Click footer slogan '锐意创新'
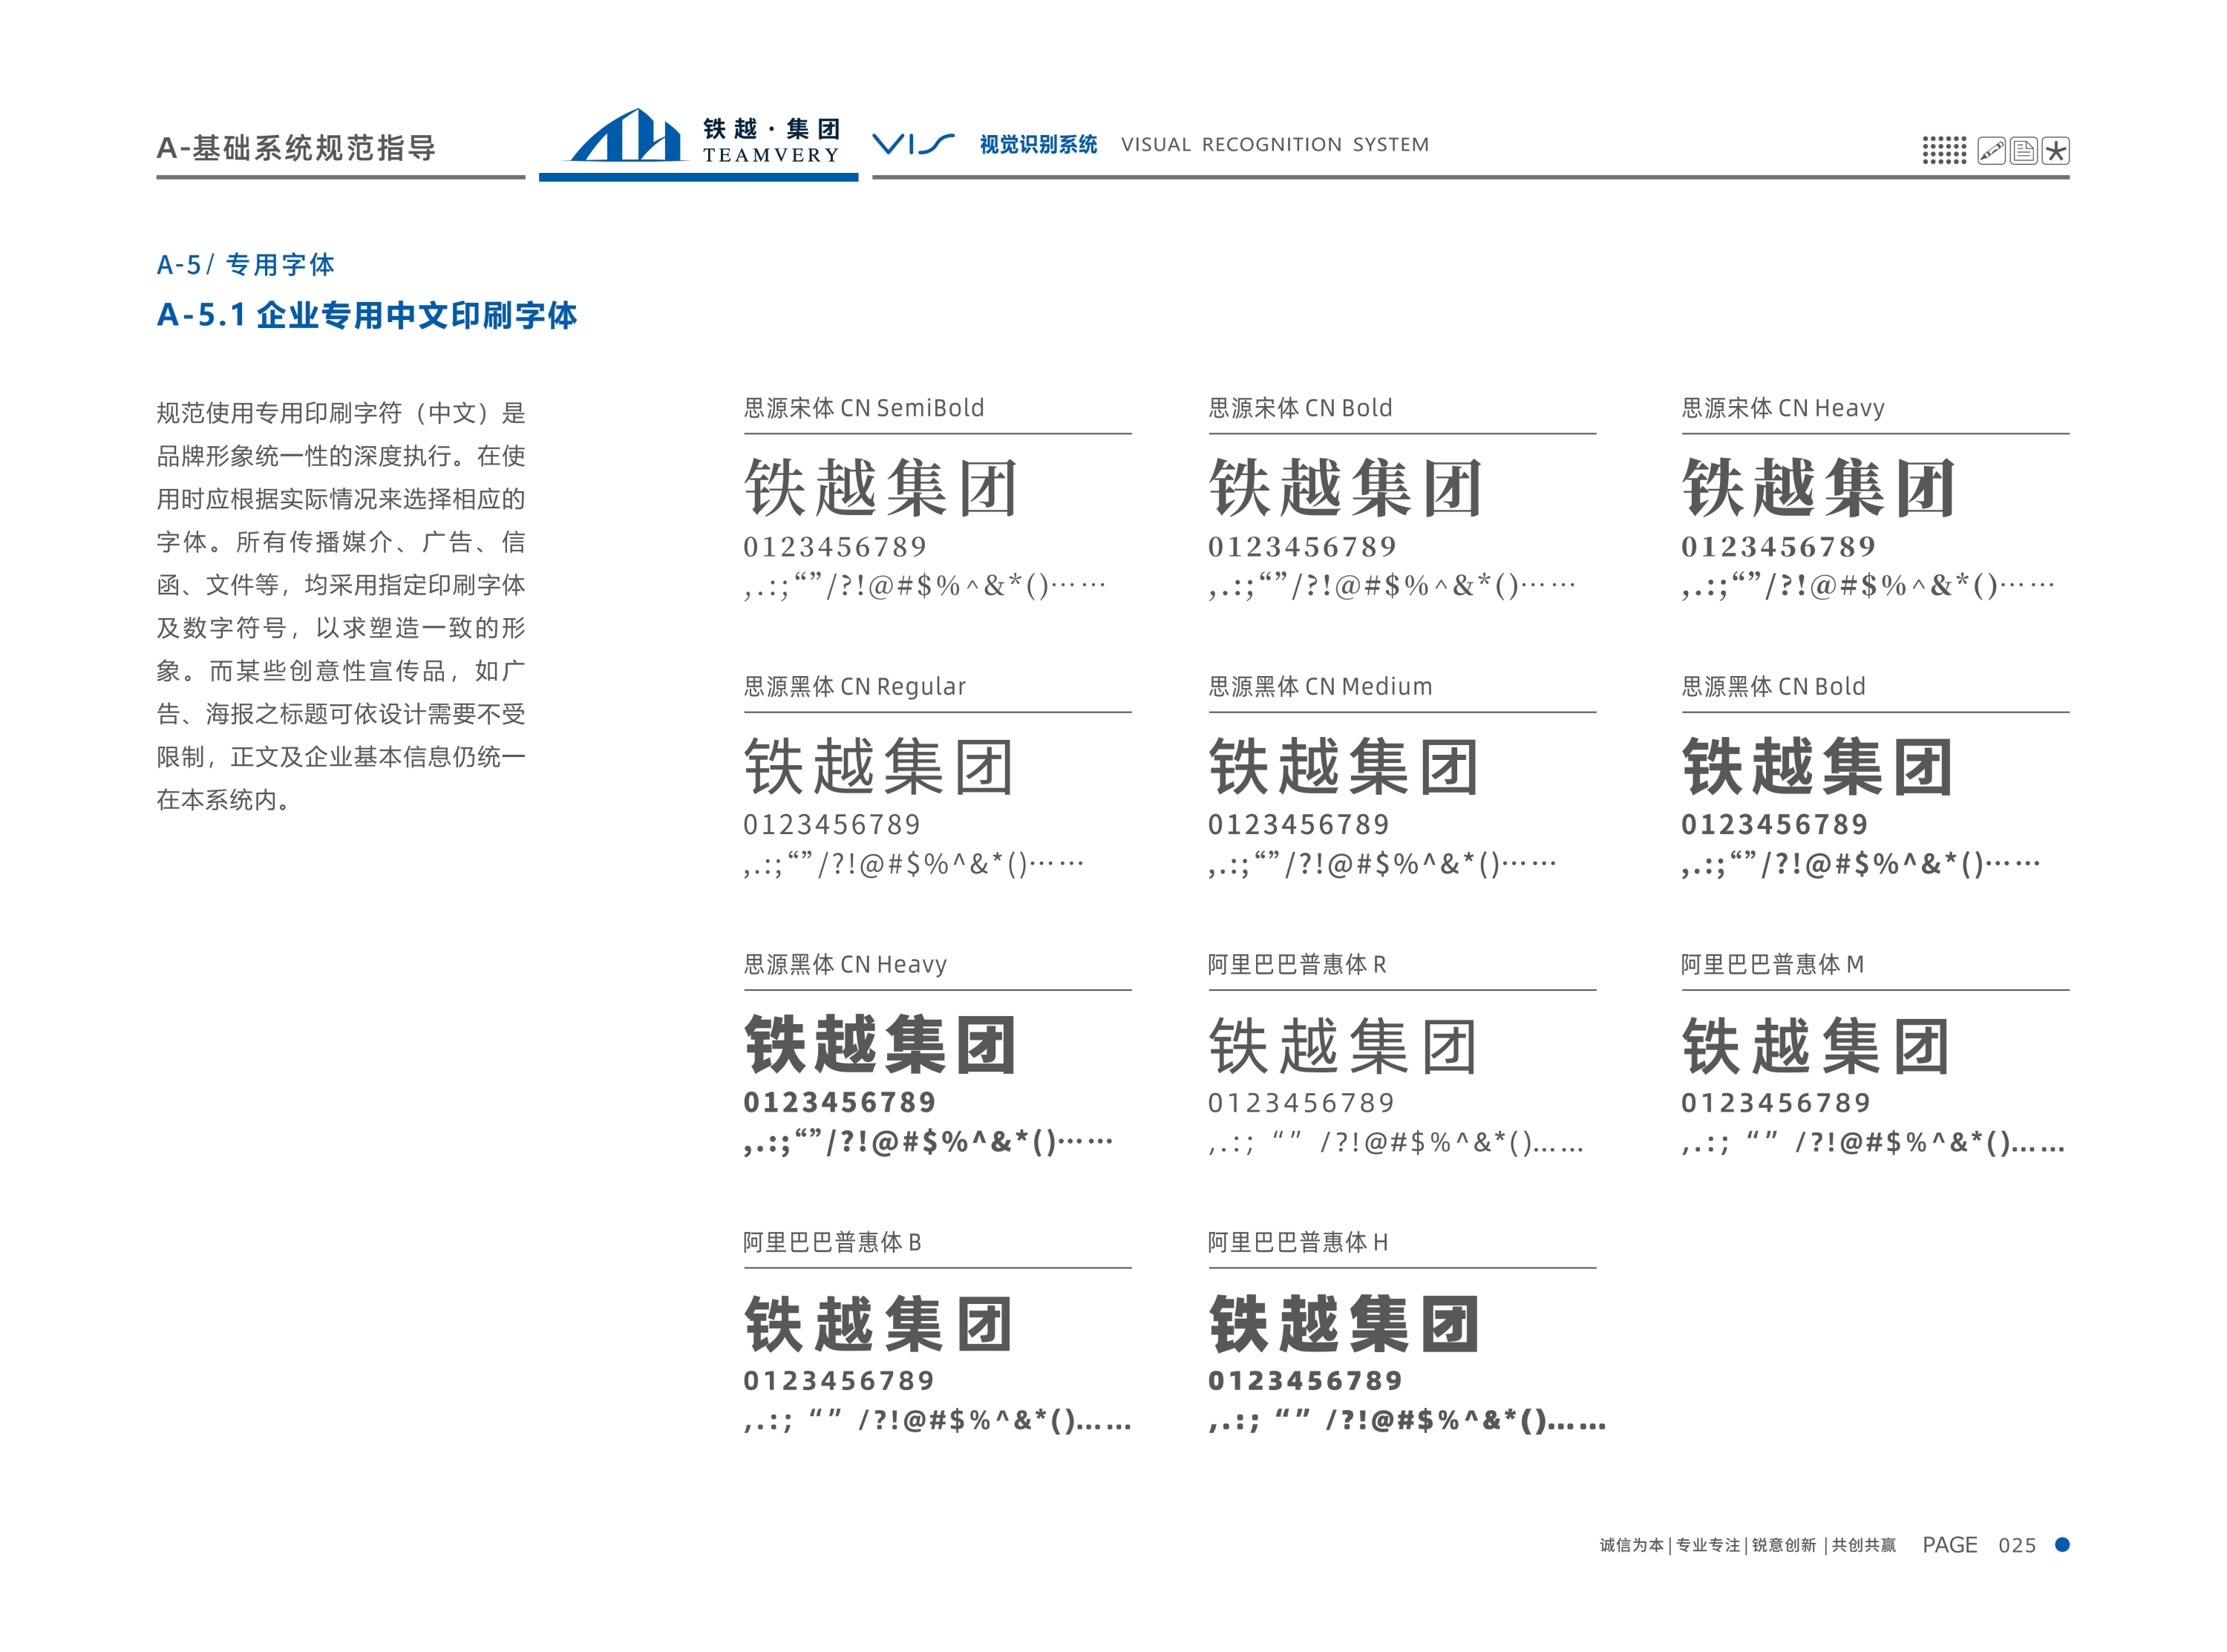Screen dimensions: 2227x1652 click(x=1784, y=1545)
